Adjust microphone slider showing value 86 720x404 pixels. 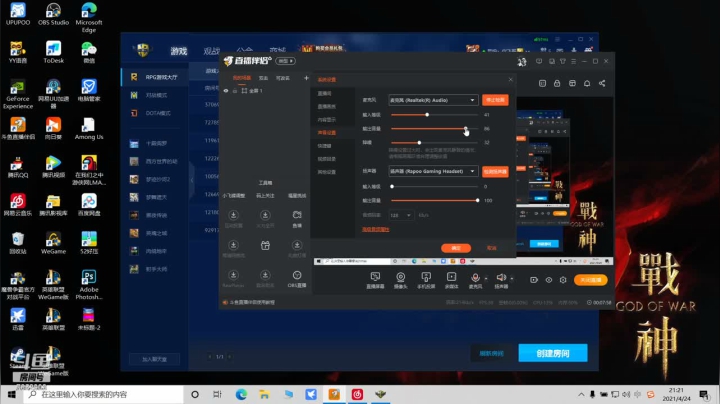(x=465, y=129)
